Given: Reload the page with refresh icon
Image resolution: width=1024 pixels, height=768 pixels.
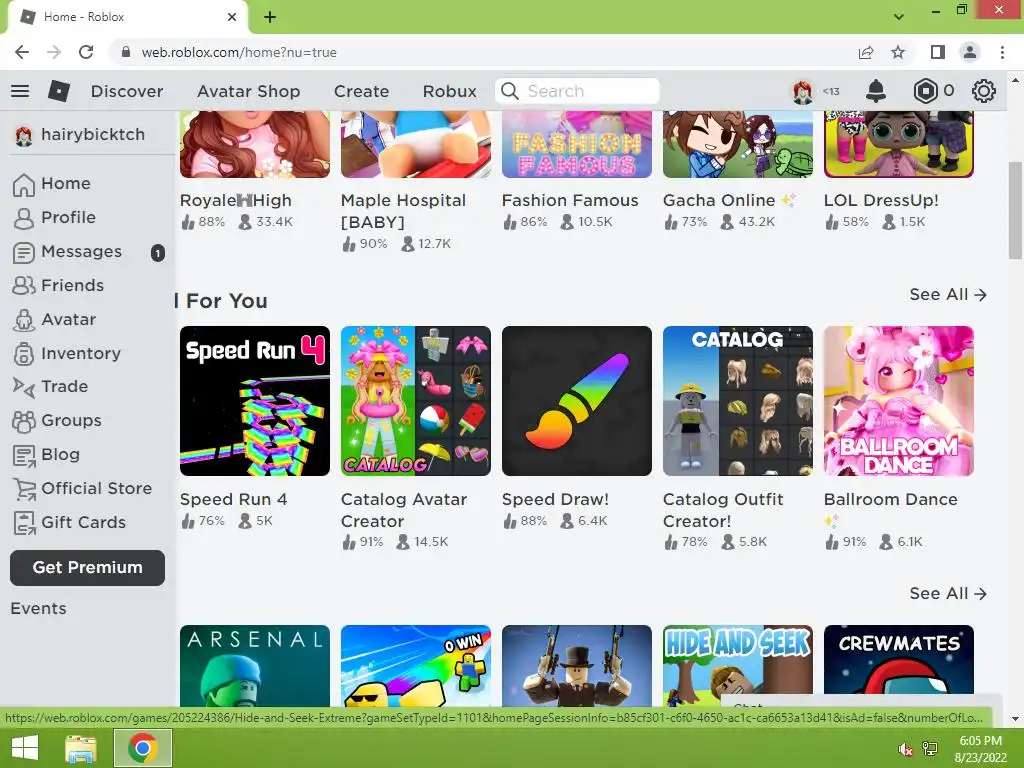Looking at the screenshot, I should [86, 52].
